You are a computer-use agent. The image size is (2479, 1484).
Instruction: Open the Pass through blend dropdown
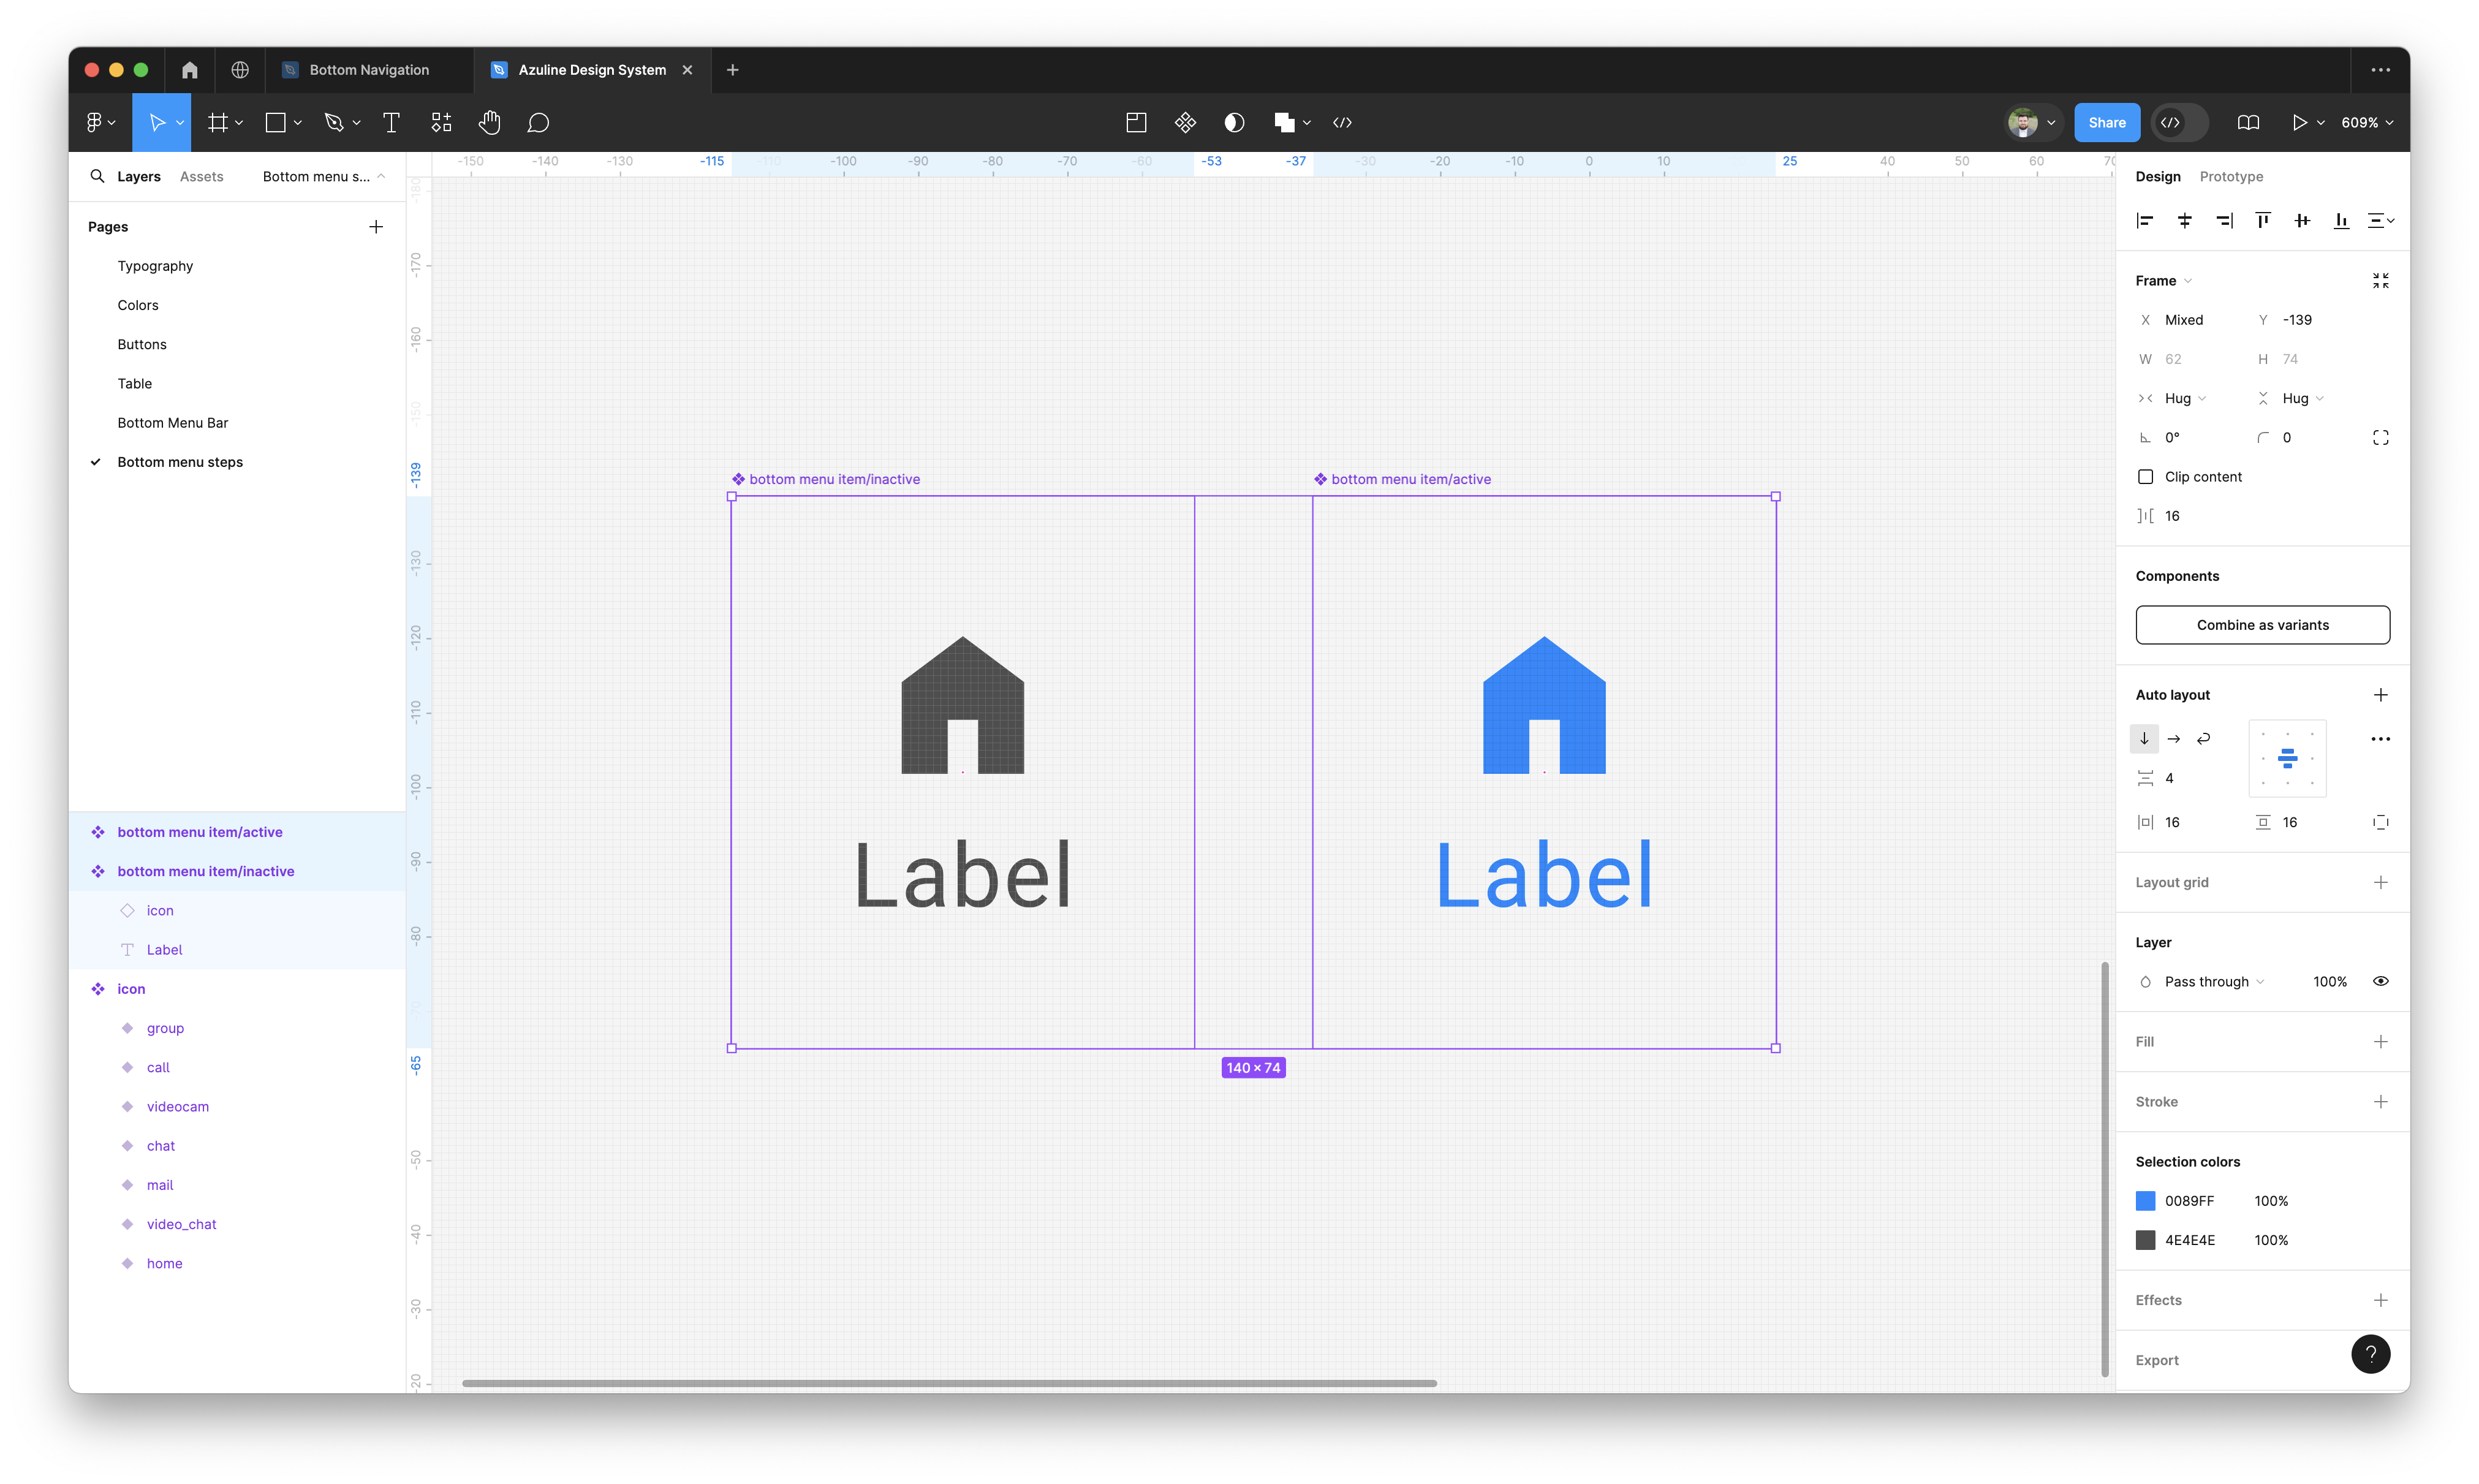tap(2213, 982)
